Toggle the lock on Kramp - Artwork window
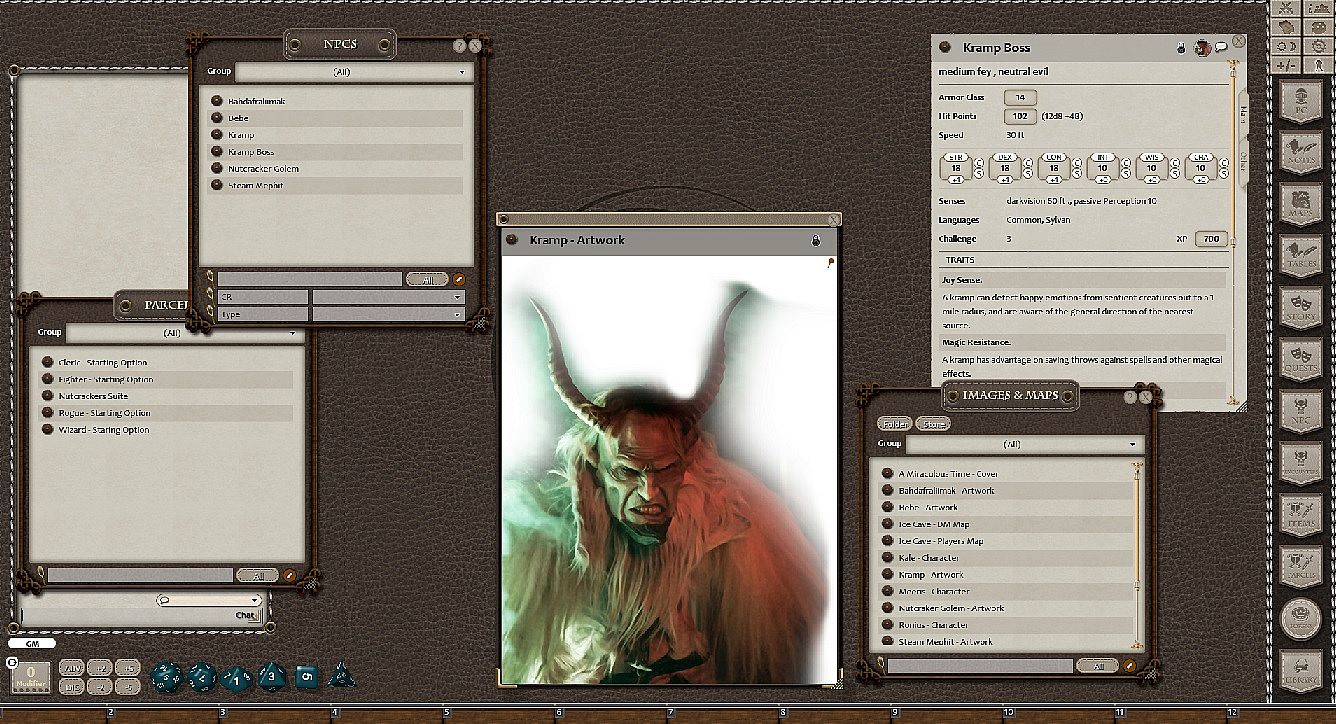Viewport: 1336px width, 724px height. pyautogui.click(x=816, y=241)
